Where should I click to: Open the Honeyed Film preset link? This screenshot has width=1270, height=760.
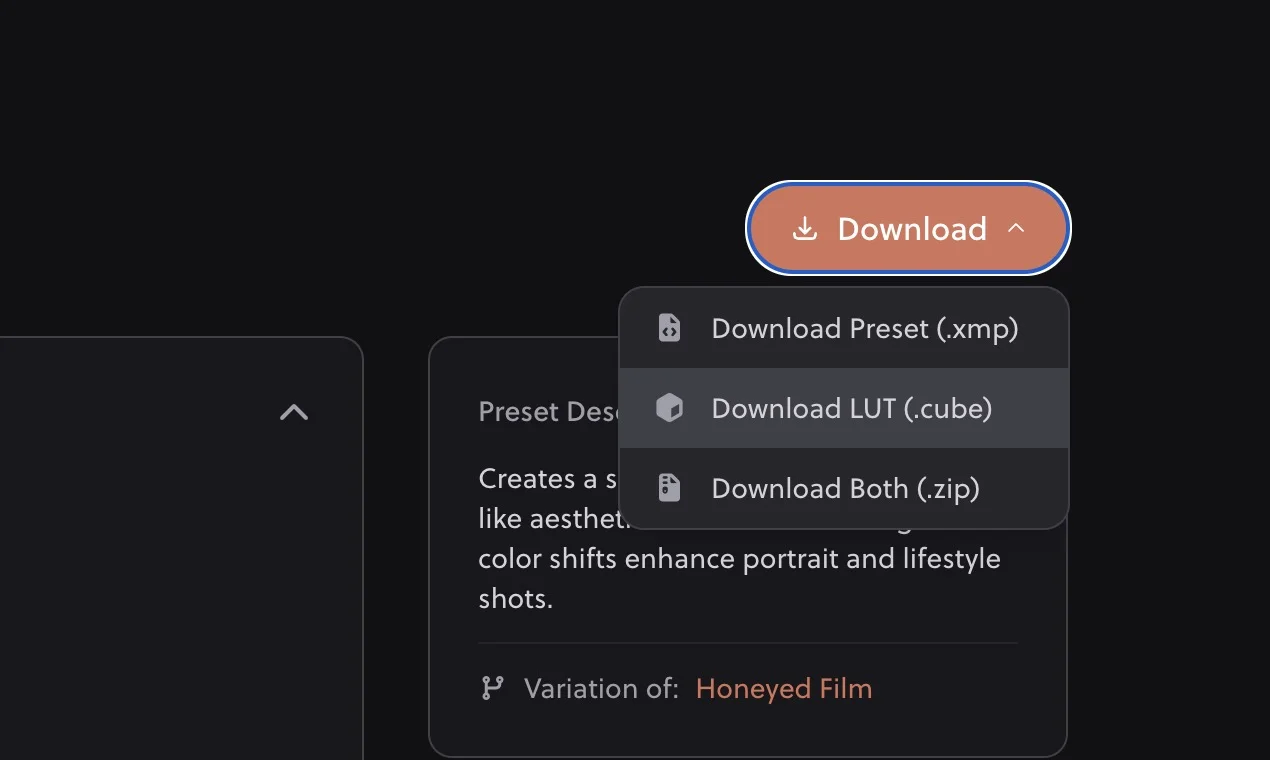[783, 688]
